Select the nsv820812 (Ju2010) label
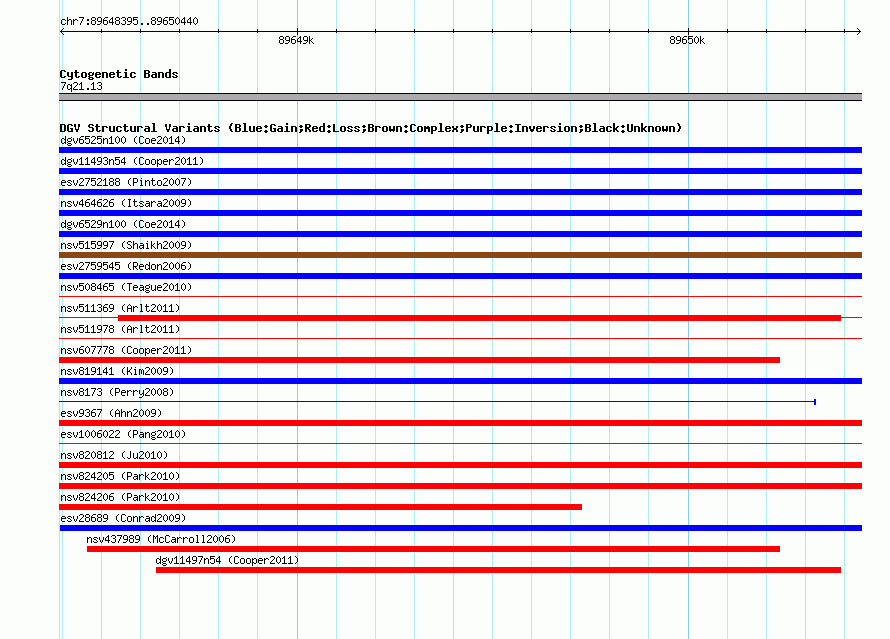Image resolution: width=890 pixels, height=639 pixels. click(114, 455)
